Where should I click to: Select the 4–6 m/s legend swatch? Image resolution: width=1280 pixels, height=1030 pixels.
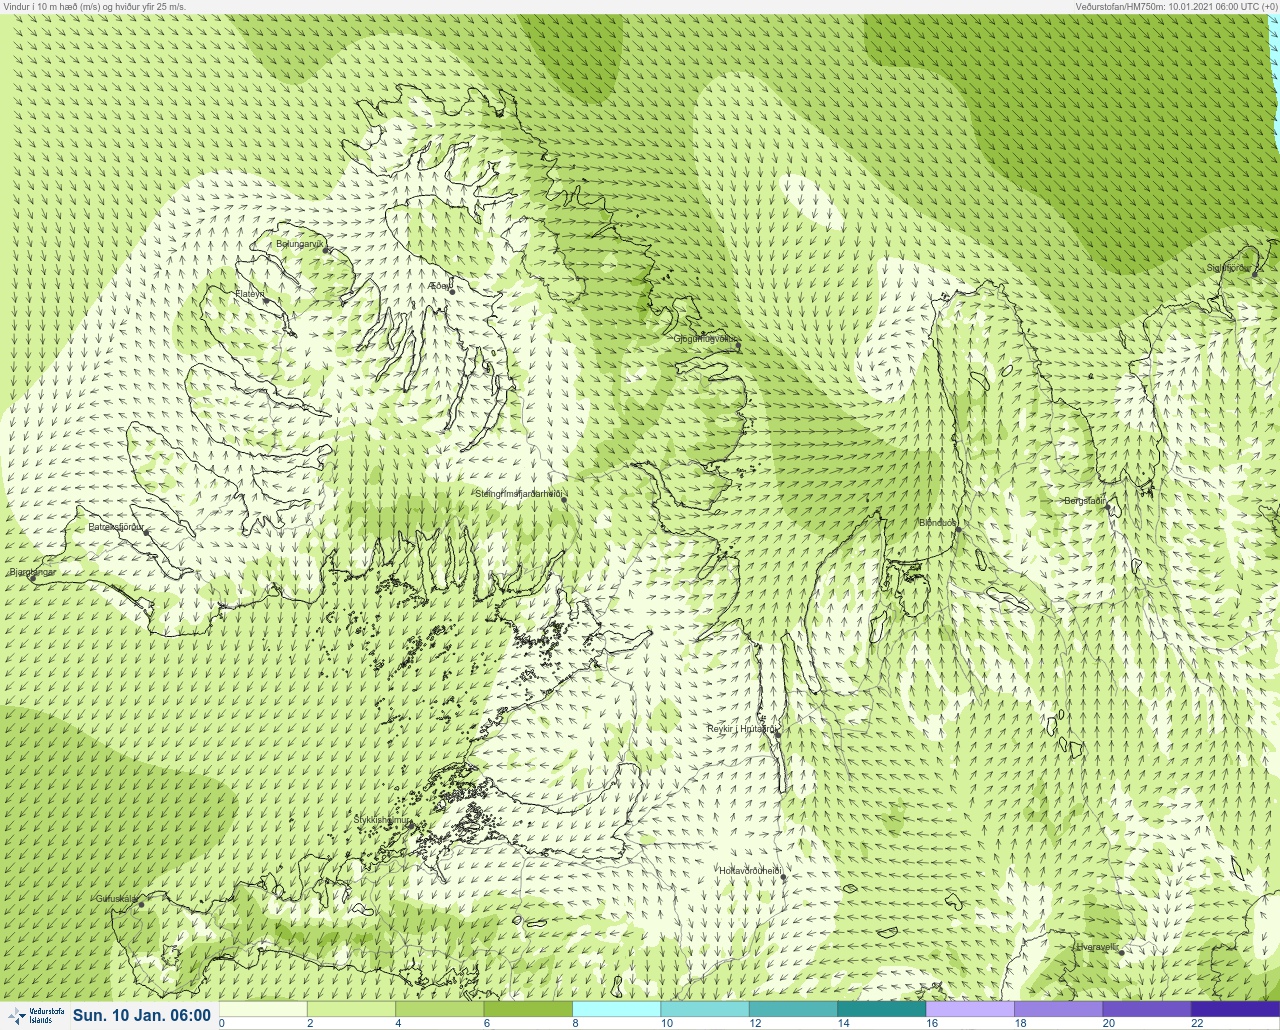(x=440, y=1009)
